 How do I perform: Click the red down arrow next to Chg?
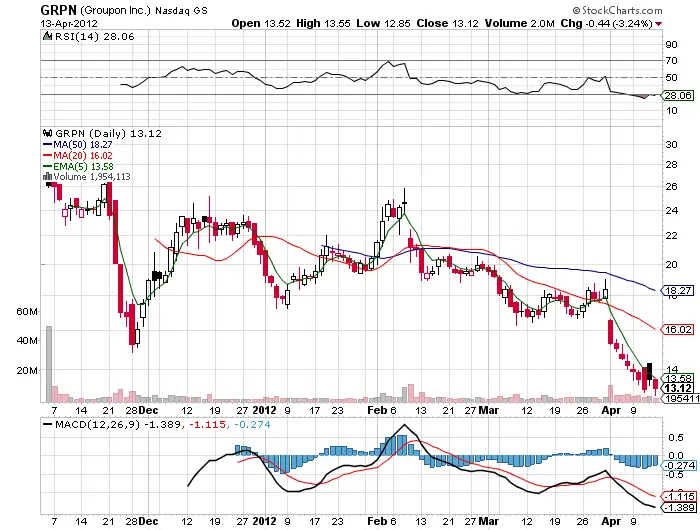coord(658,24)
